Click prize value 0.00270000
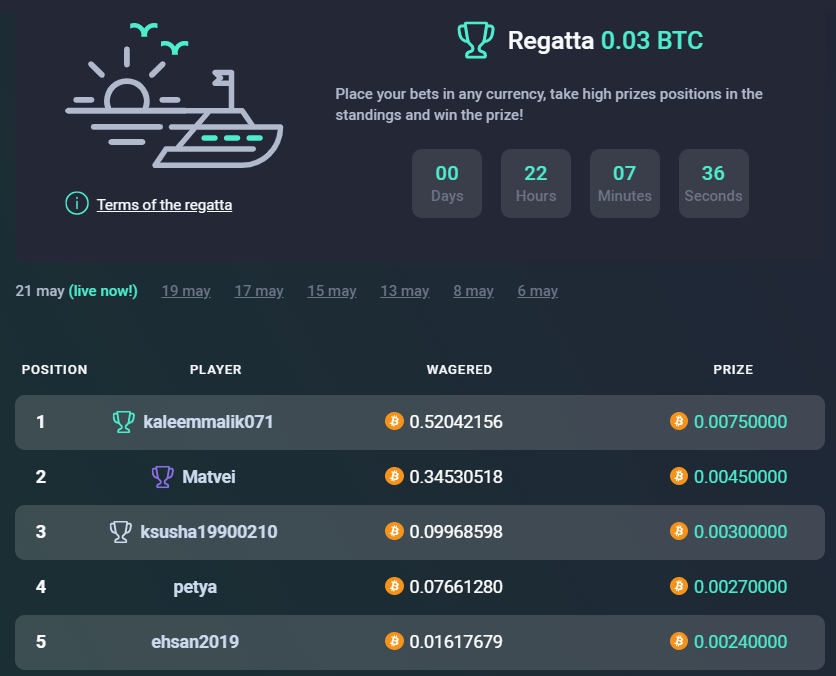Image resolution: width=836 pixels, height=676 pixels. pos(741,586)
